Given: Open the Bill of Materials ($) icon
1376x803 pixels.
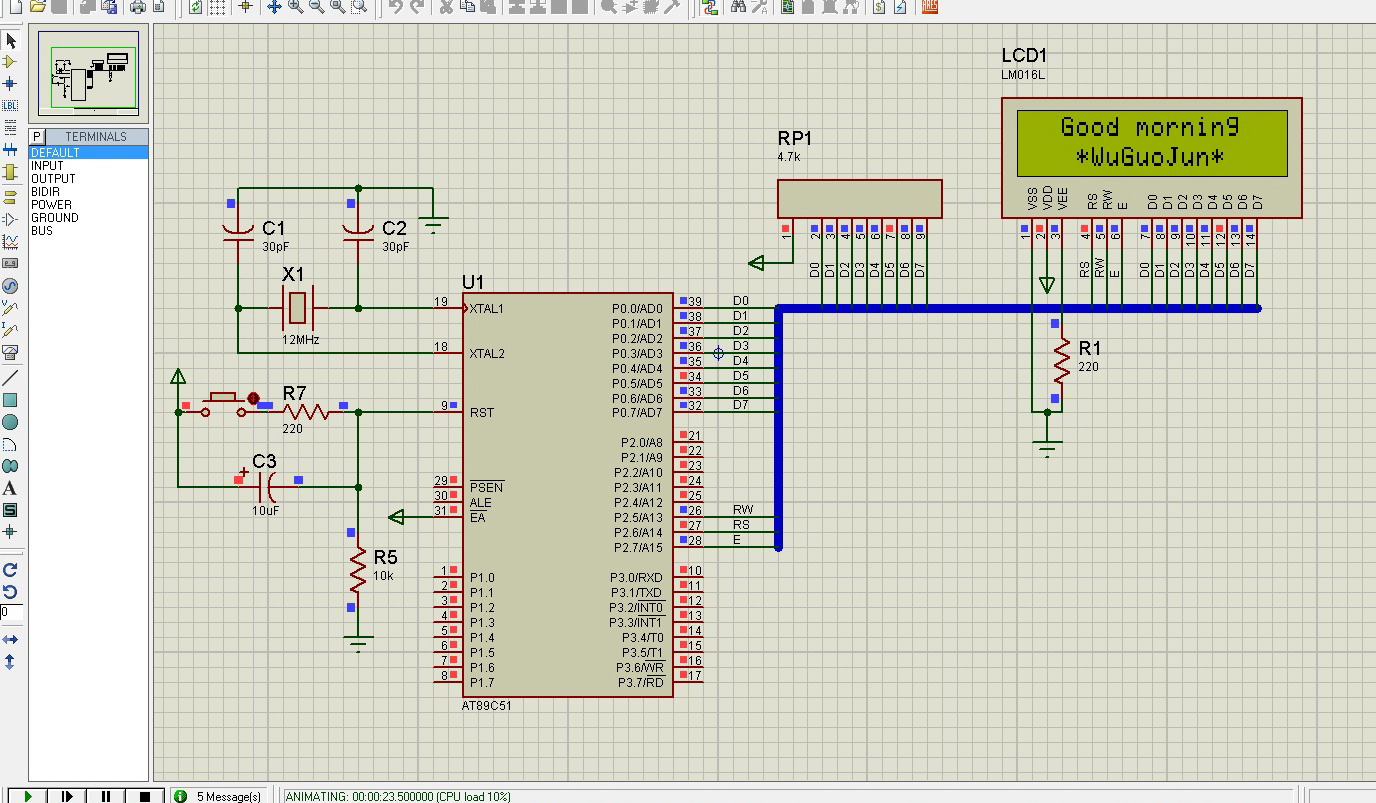Looking at the screenshot, I should tap(879, 7).
